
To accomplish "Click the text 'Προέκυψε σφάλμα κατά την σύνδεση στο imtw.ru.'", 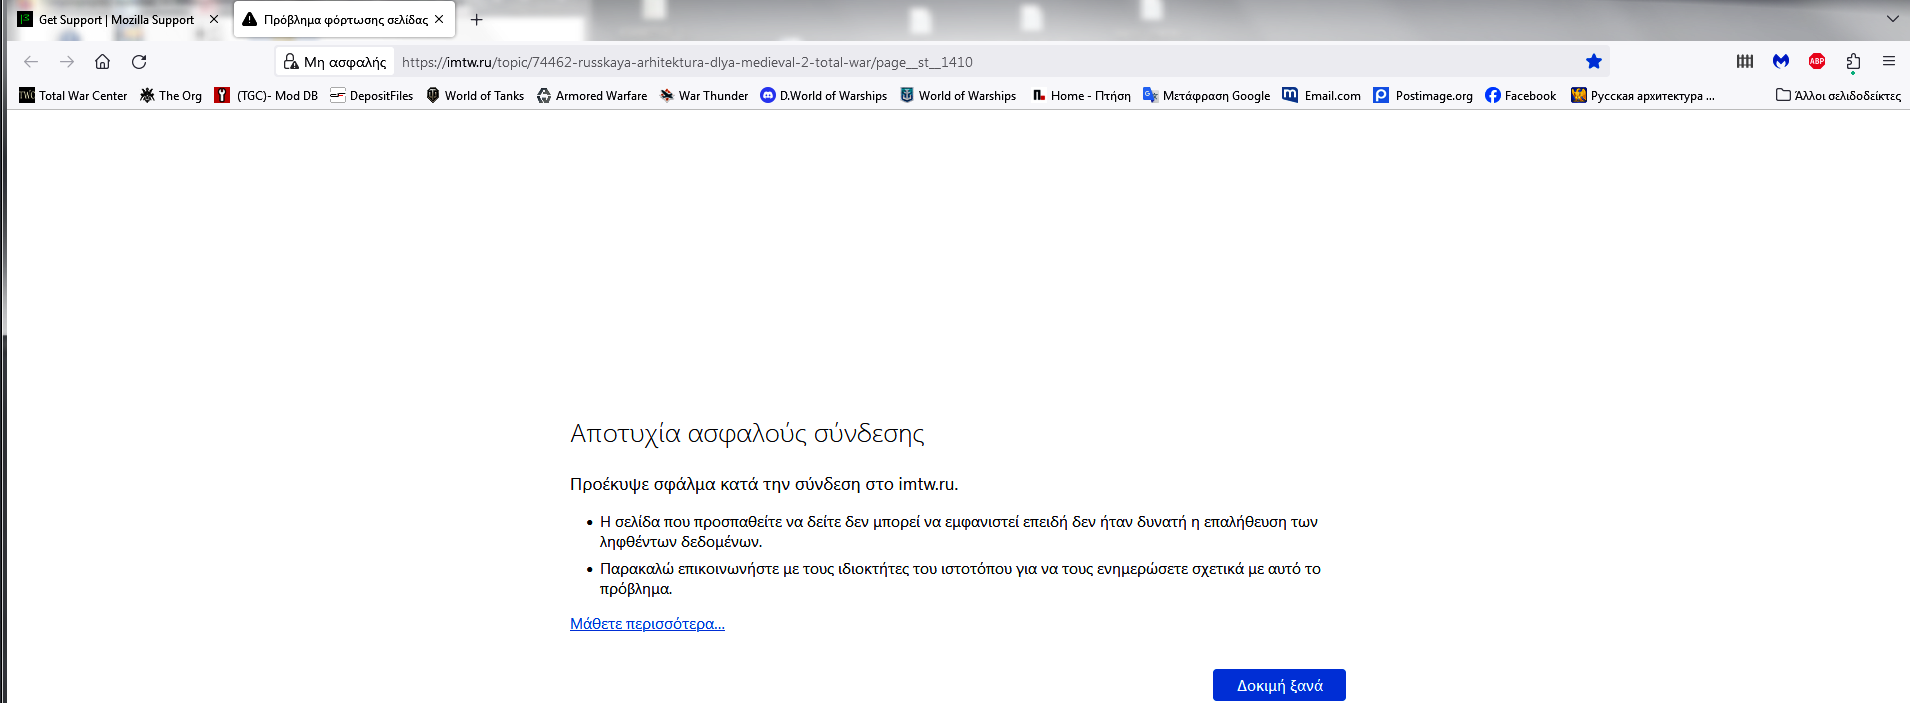I will pyautogui.click(x=764, y=484).
